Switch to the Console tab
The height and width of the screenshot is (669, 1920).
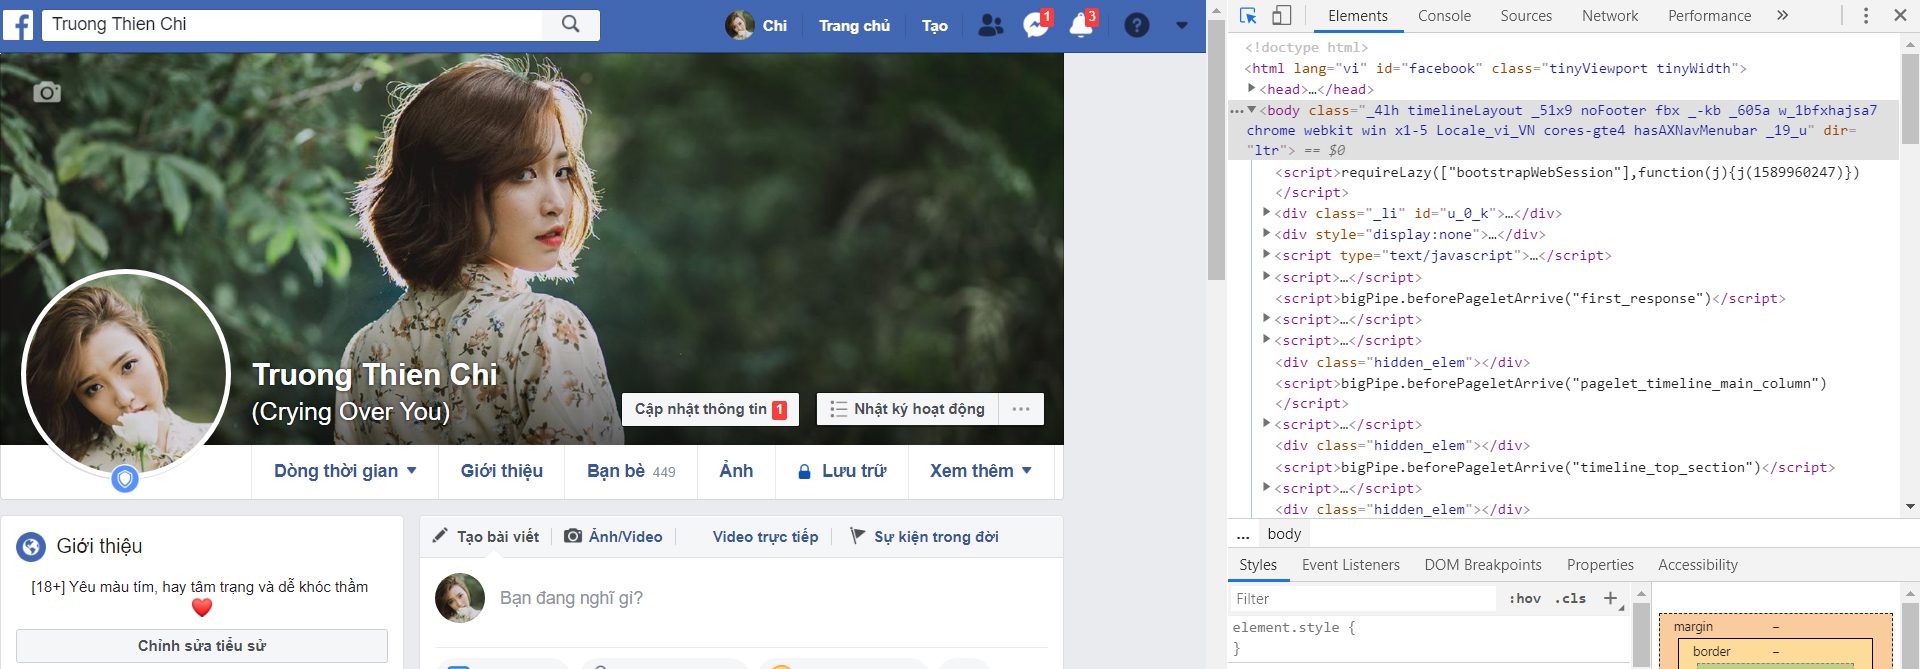(x=1444, y=16)
